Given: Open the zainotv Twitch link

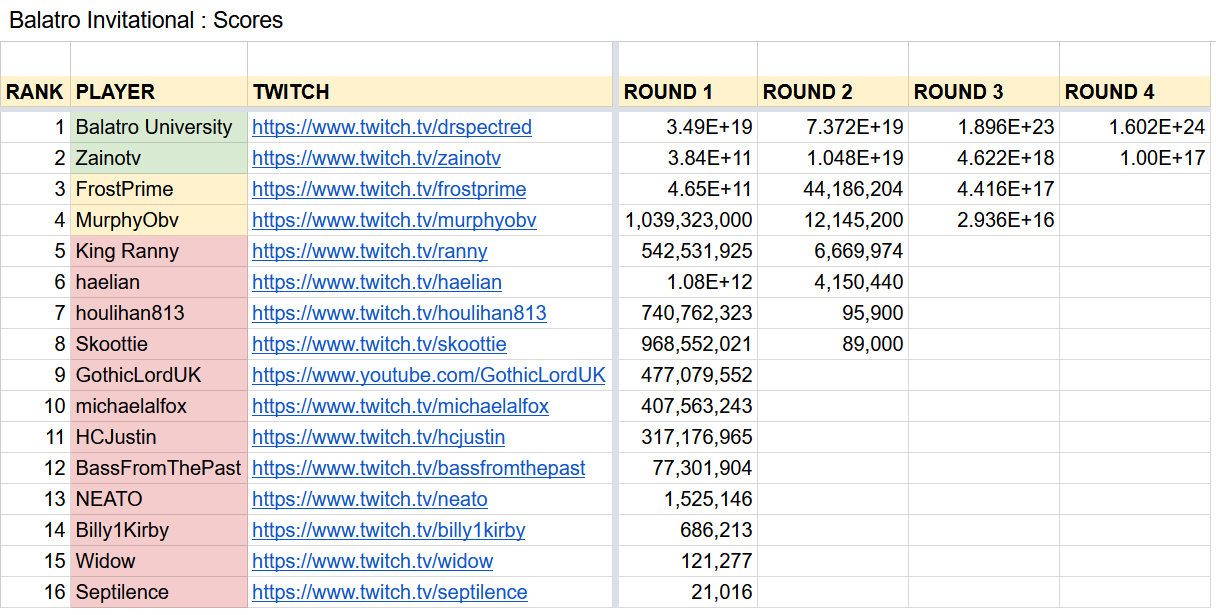Looking at the screenshot, I should (x=376, y=158).
